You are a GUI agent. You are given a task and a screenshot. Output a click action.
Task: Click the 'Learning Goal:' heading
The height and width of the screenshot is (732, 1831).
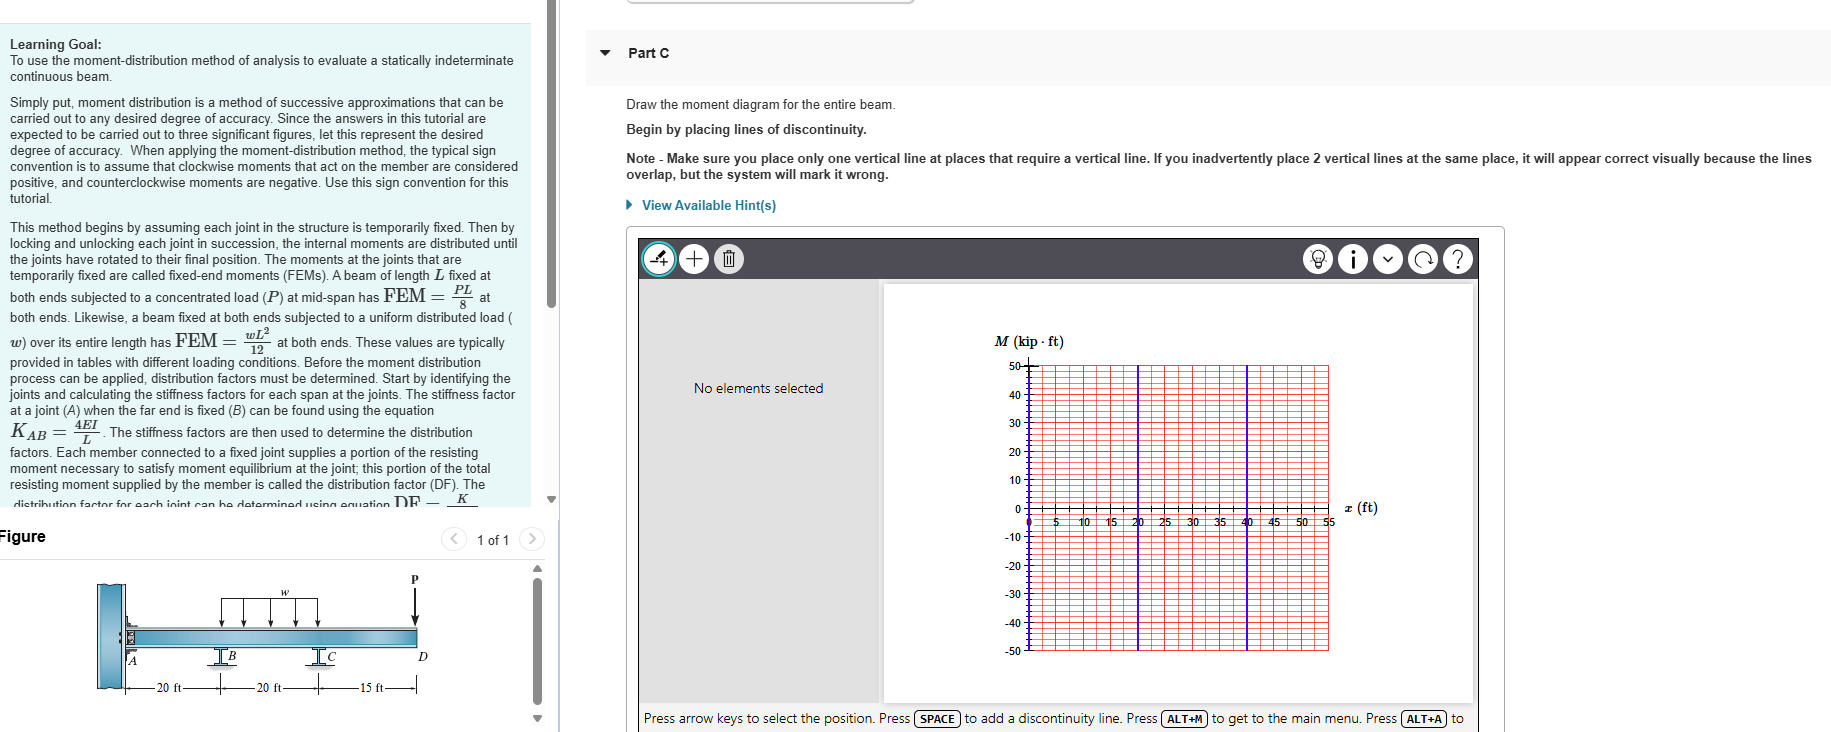click(56, 44)
